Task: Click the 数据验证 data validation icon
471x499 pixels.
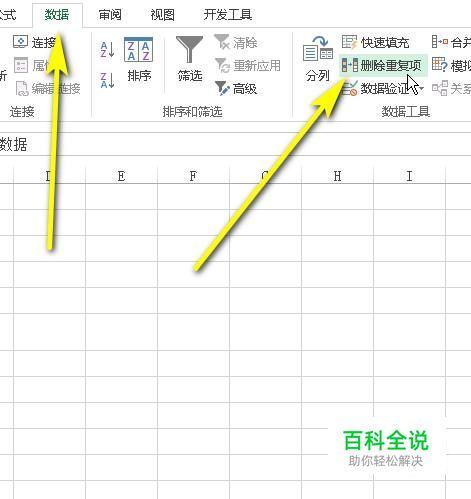Action: tap(350, 88)
